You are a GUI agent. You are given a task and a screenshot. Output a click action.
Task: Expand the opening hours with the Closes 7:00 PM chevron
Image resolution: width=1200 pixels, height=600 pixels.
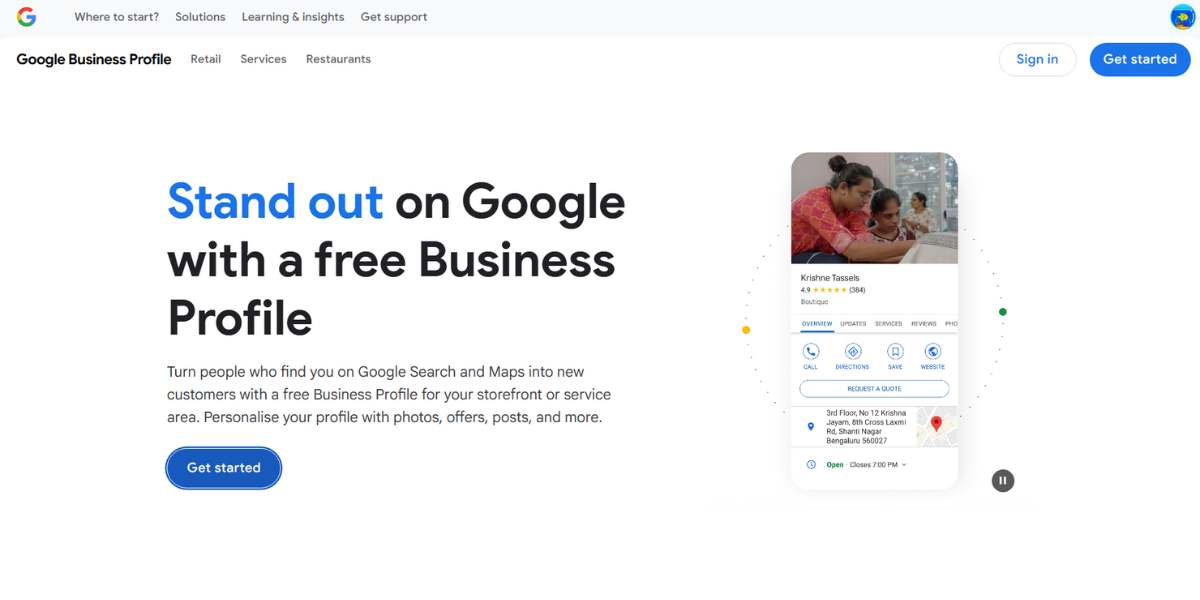tap(904, 463)
